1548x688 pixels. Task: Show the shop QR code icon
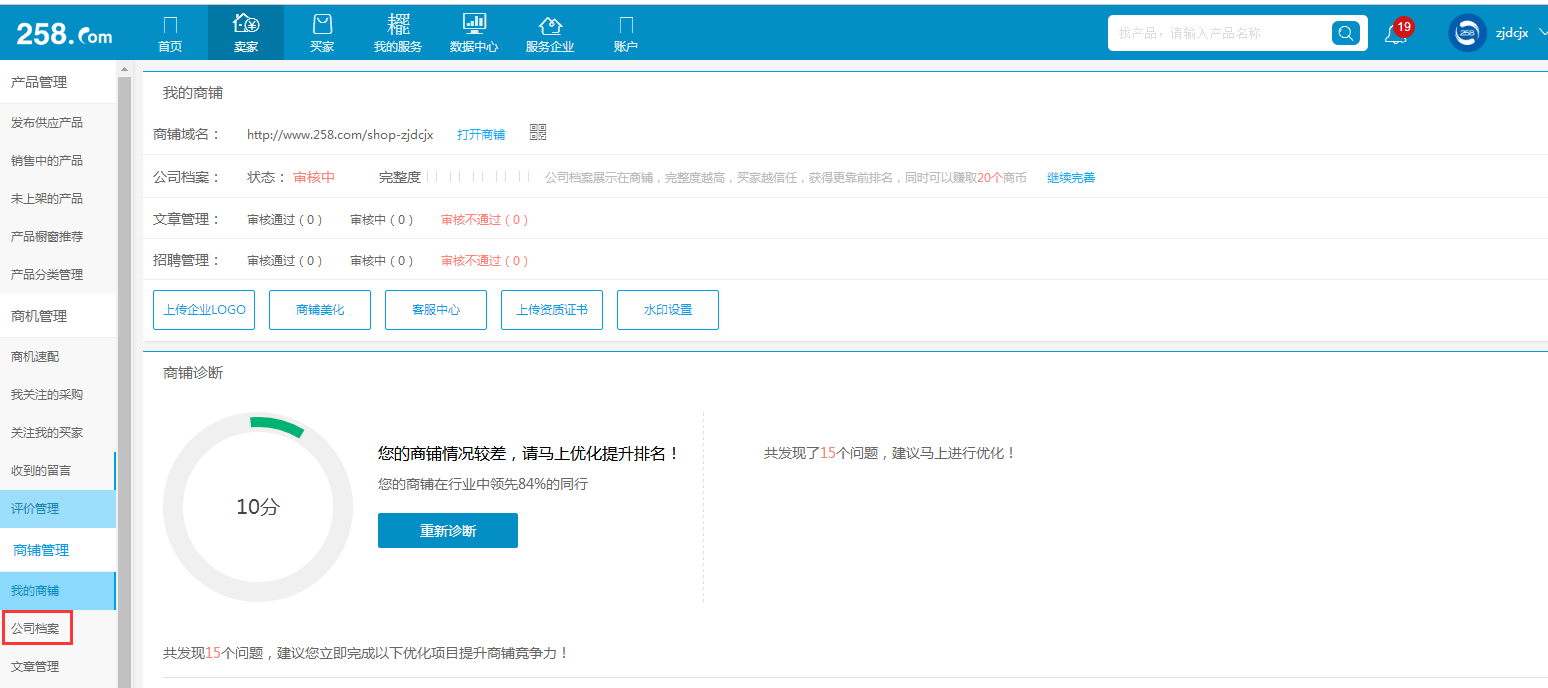tap(538, 133)
